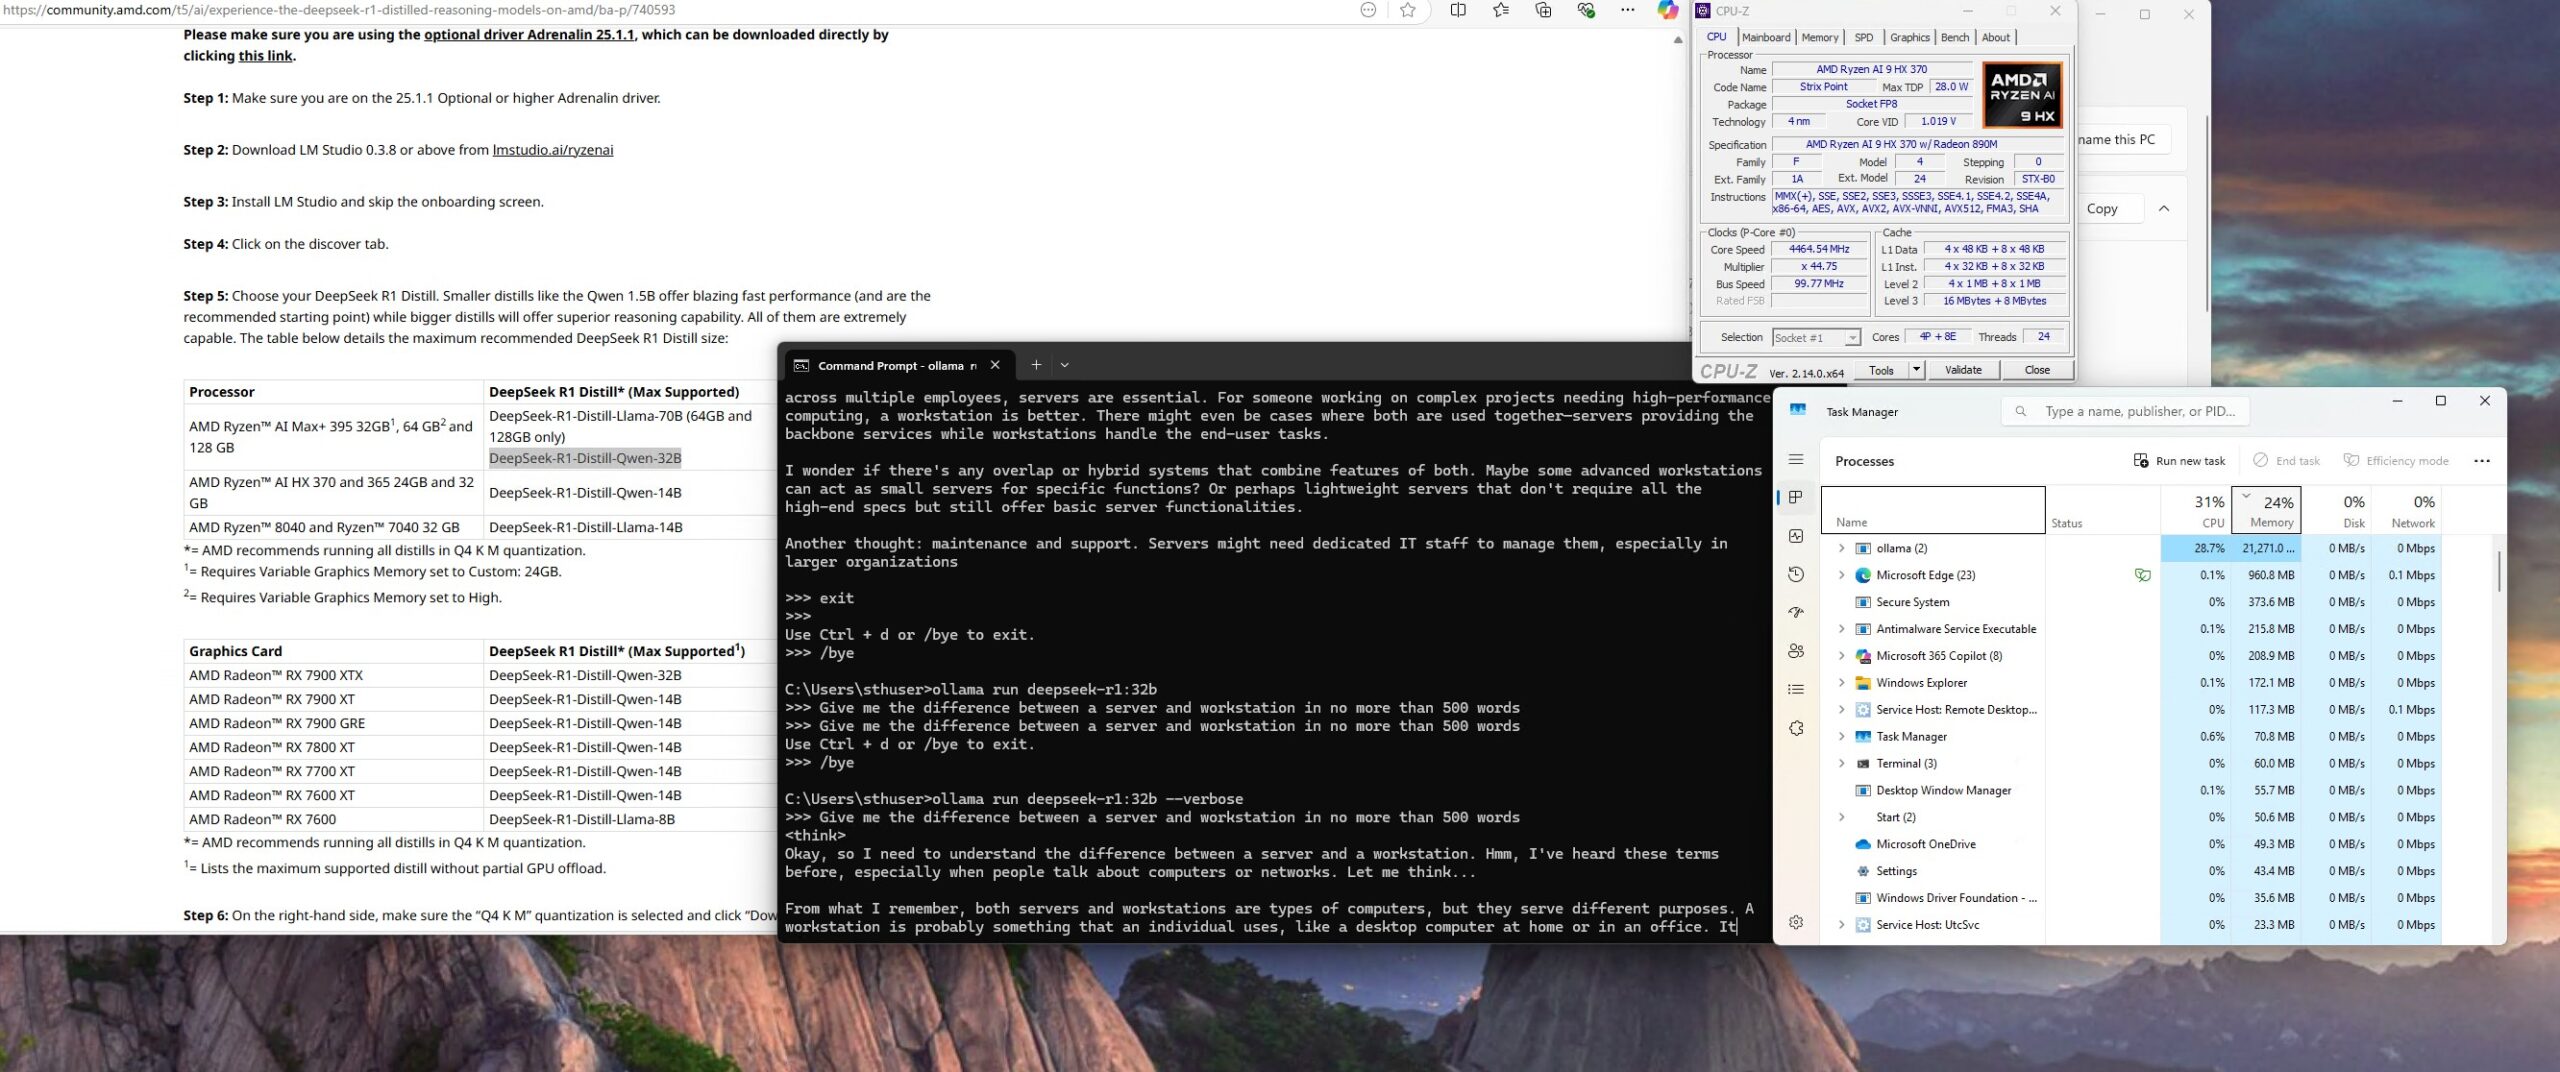Switch to Bench tab in CPU-Z
This screenshot has width=2560, height=1072.
point(1955,37)
